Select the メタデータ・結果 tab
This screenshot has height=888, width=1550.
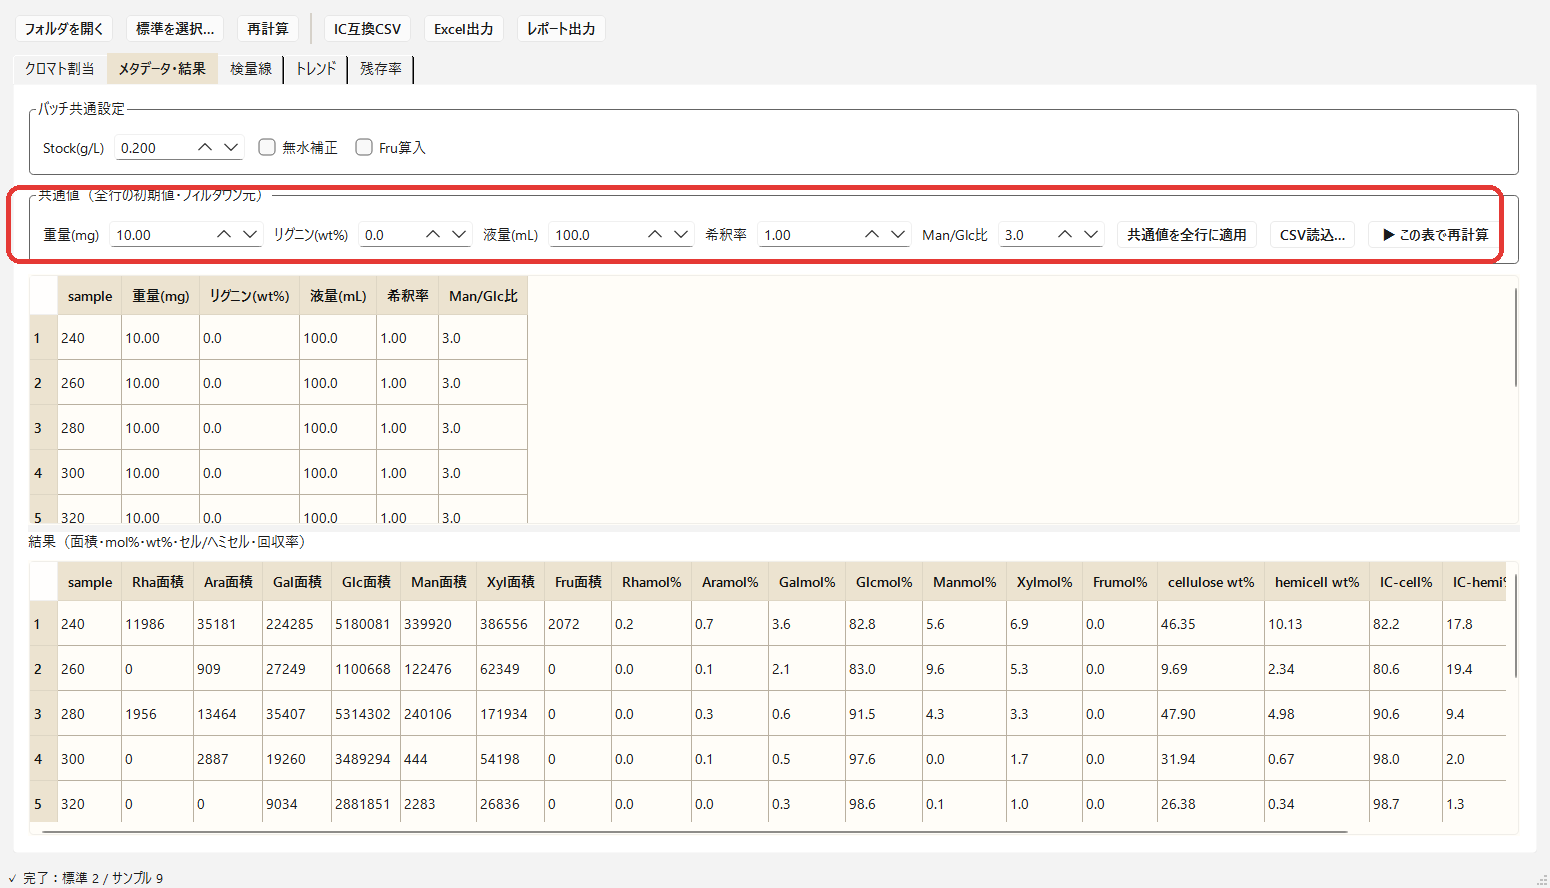[x=162, y=69]
